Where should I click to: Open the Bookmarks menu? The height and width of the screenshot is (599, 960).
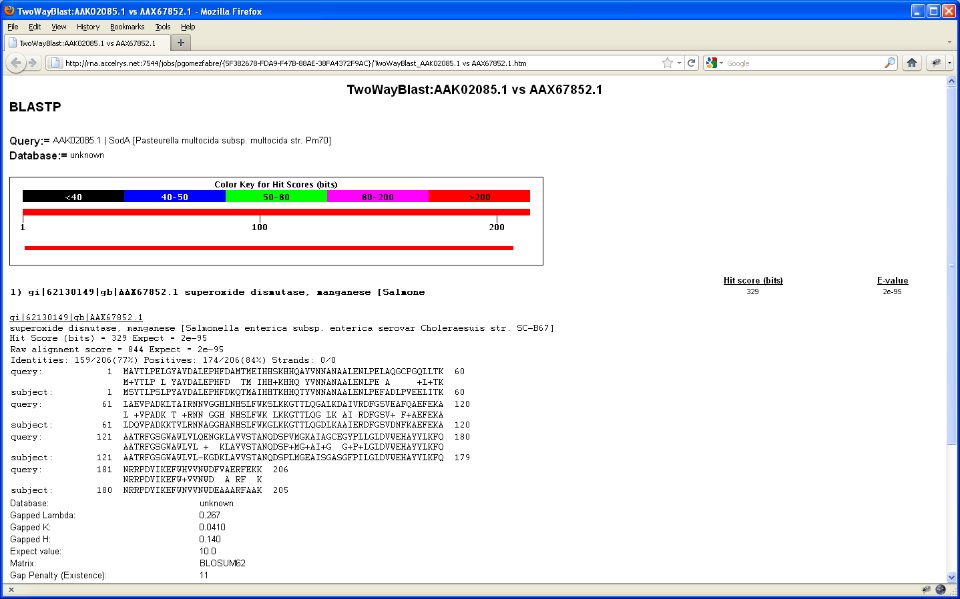[x=127, y=27]
